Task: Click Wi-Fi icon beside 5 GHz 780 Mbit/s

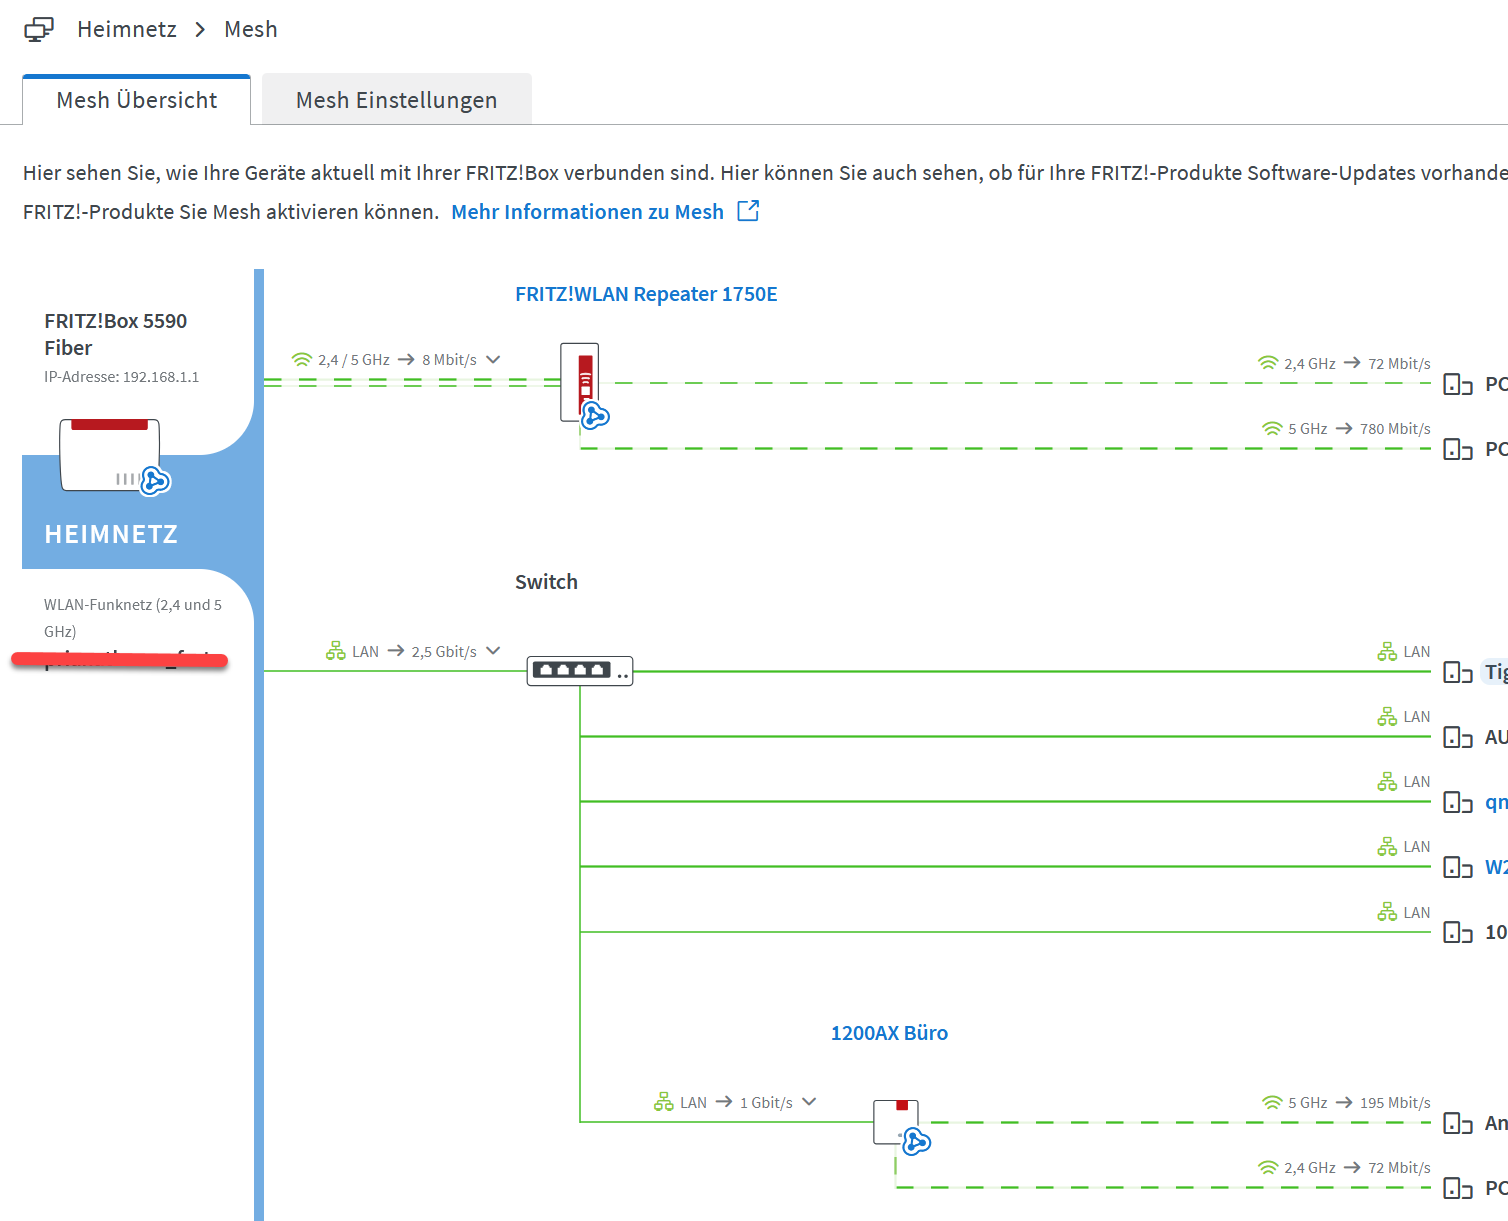Action: pyautogui.click(x=1272, y=428)
